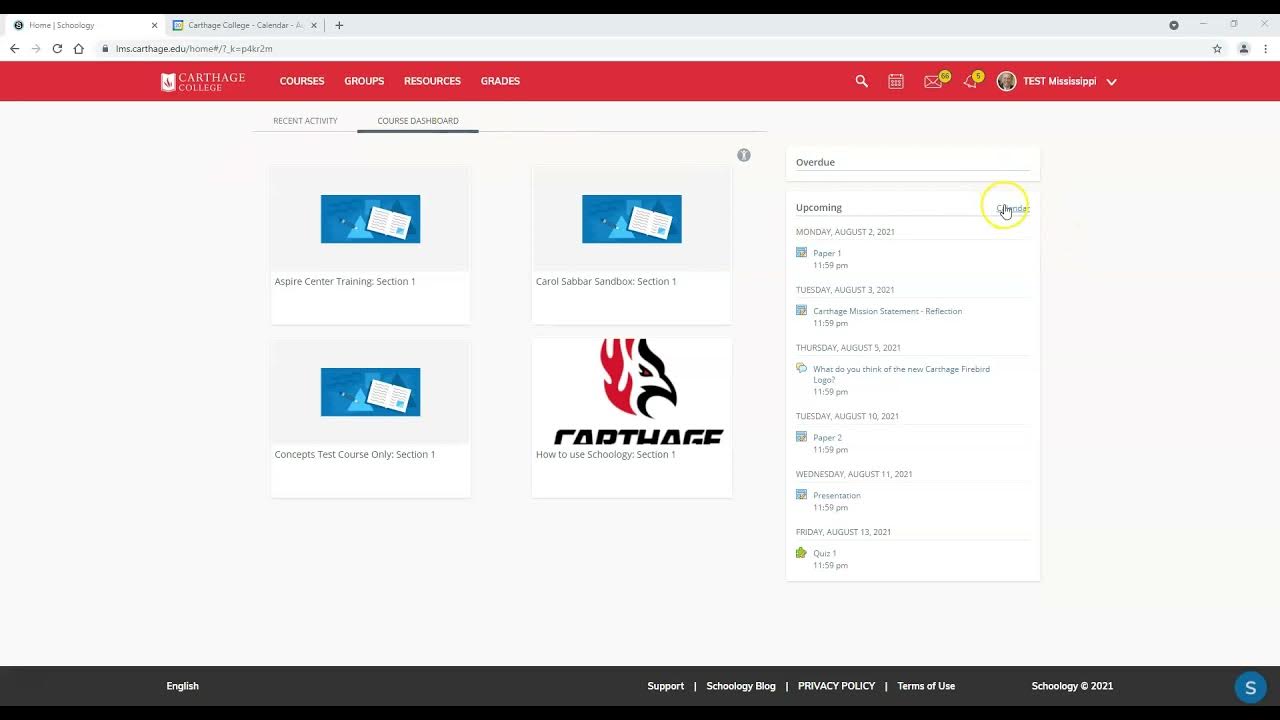Open Carol Sabbar Sandbox course thumbnail
Screen dimensions: 1280x720
[631, 219]
